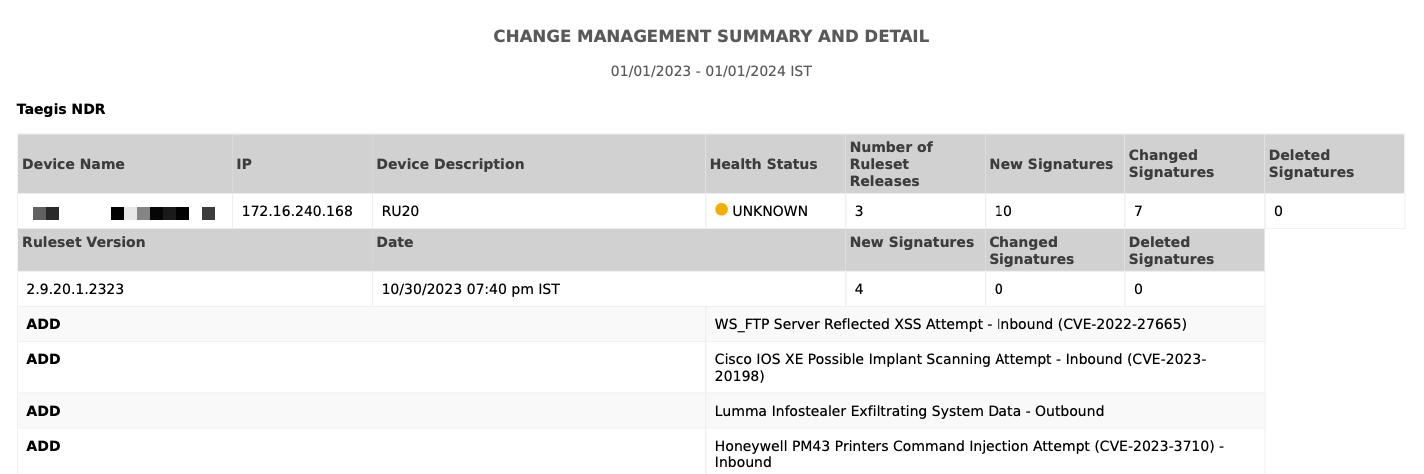Click ruleset version 2.9.20.1.2323

(75, 289)
